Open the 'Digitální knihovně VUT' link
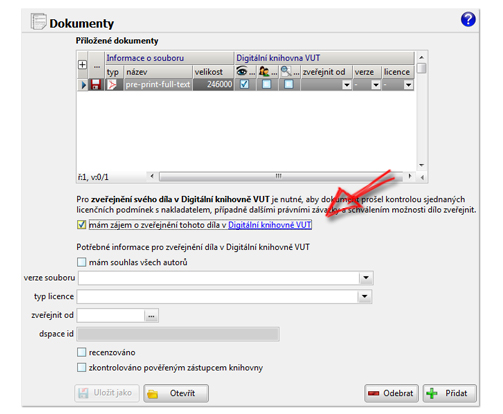The image size is (503, 414). 269,225
